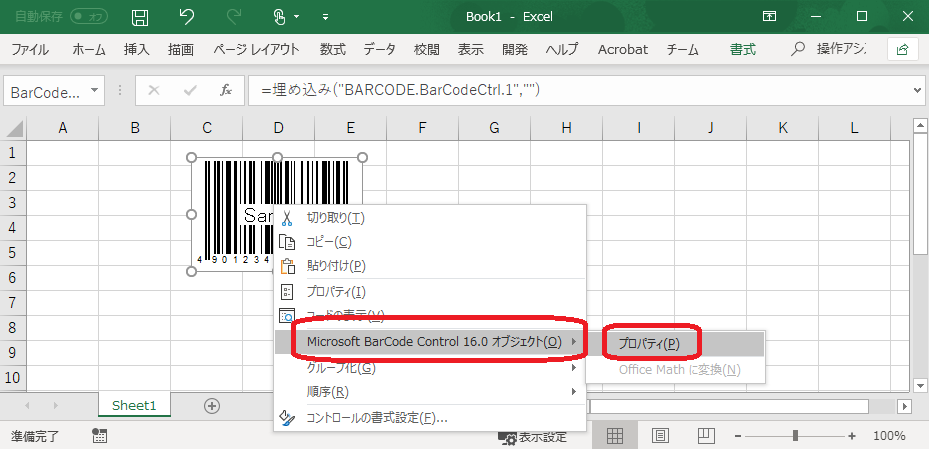This screenshot has width=929, height=449.
Task: Switch to Normal view icon
Action: pos(615,437)
